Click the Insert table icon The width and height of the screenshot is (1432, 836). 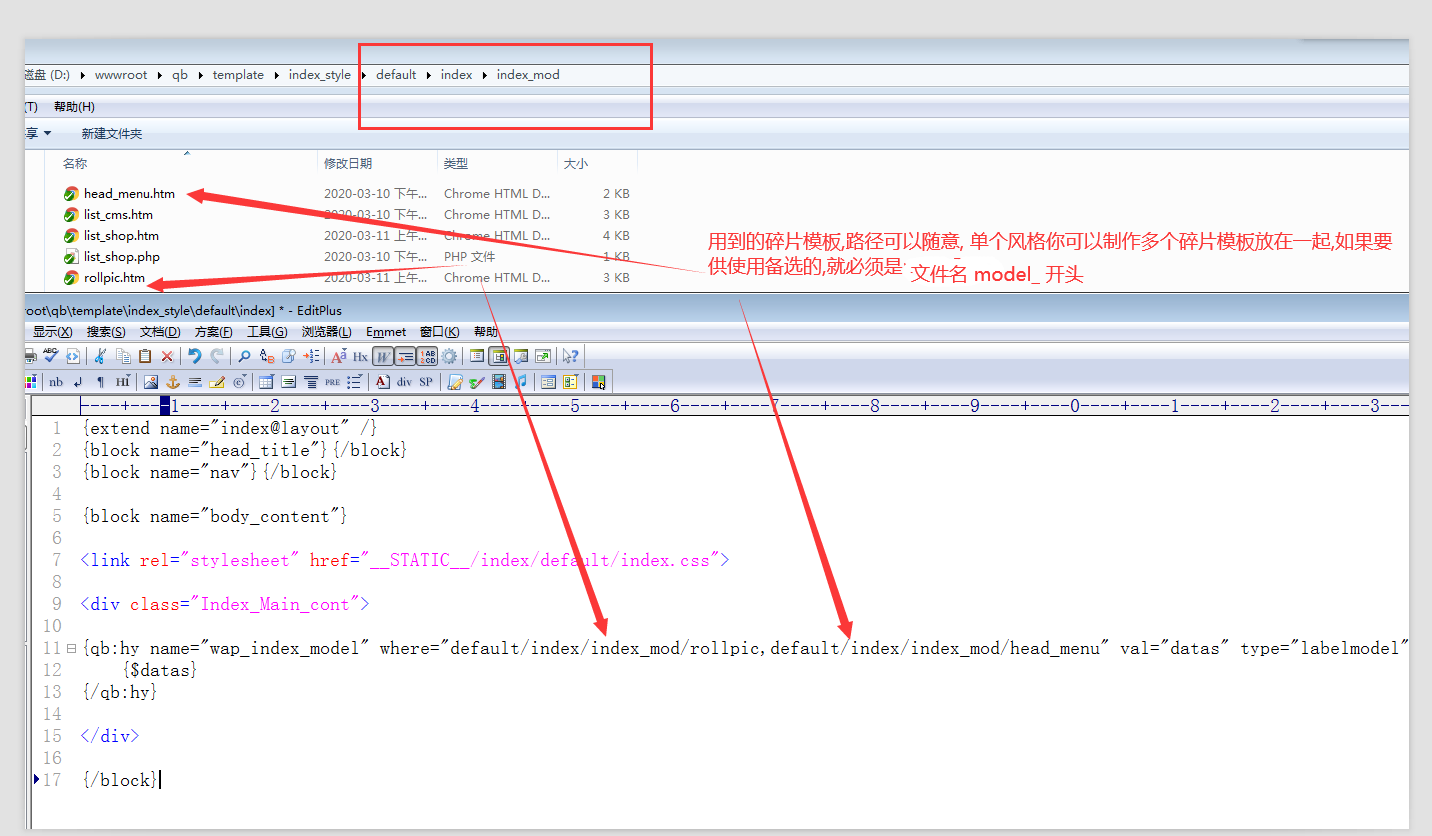pyautogui.click(x=266, y=382)
